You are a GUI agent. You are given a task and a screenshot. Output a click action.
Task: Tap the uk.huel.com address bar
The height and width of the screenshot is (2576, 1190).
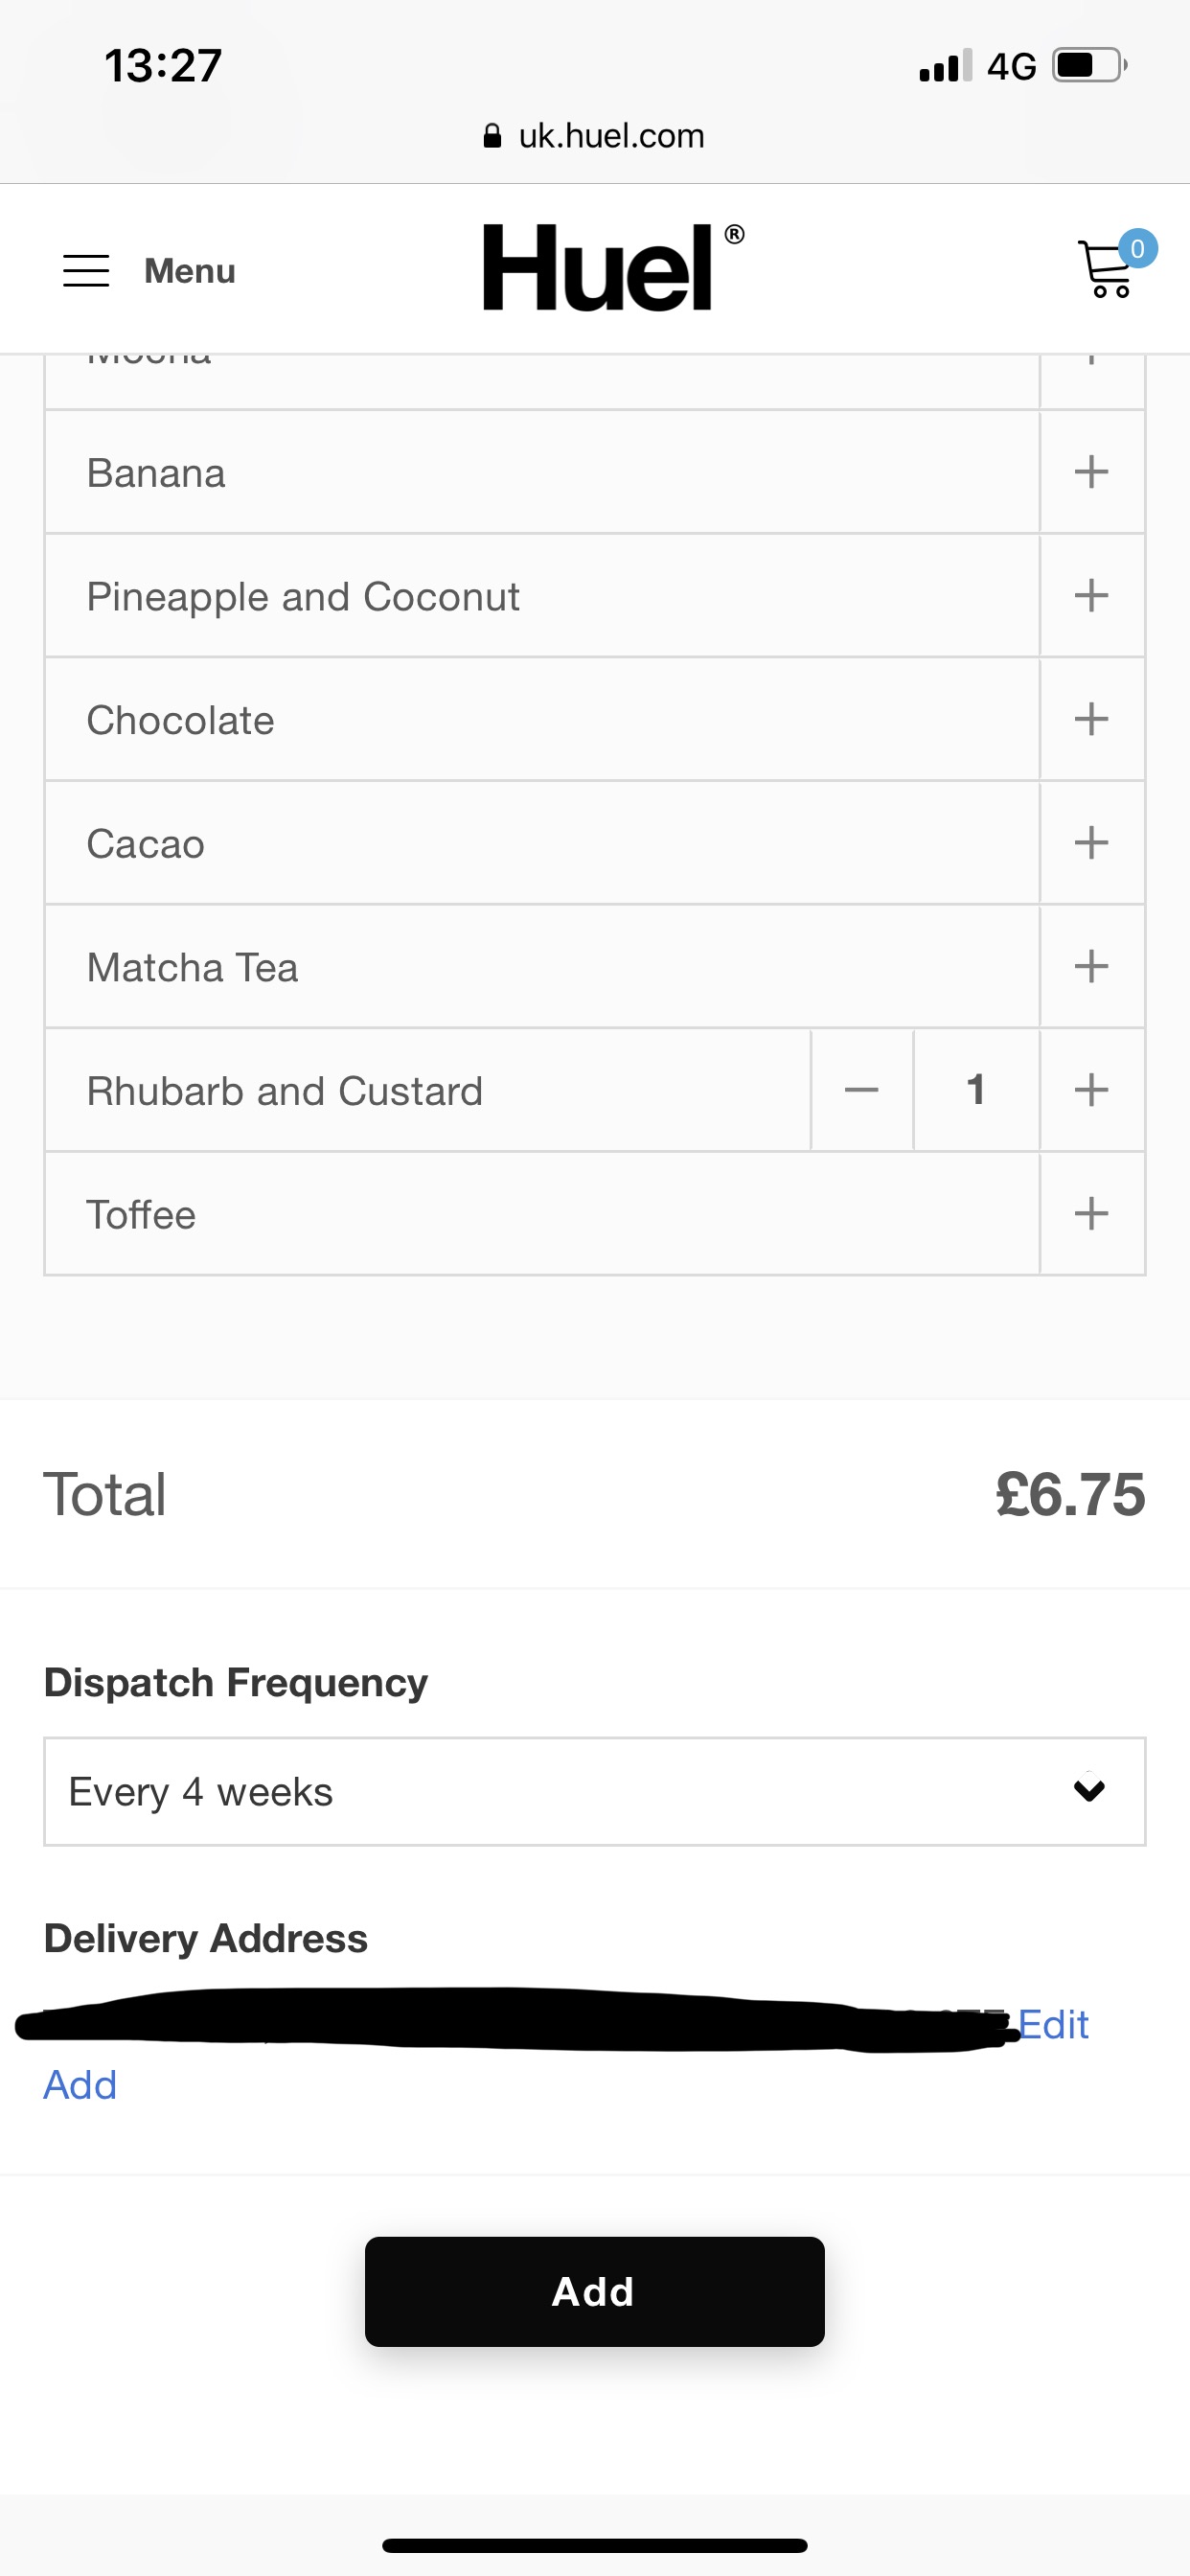(x=594, y=136)
